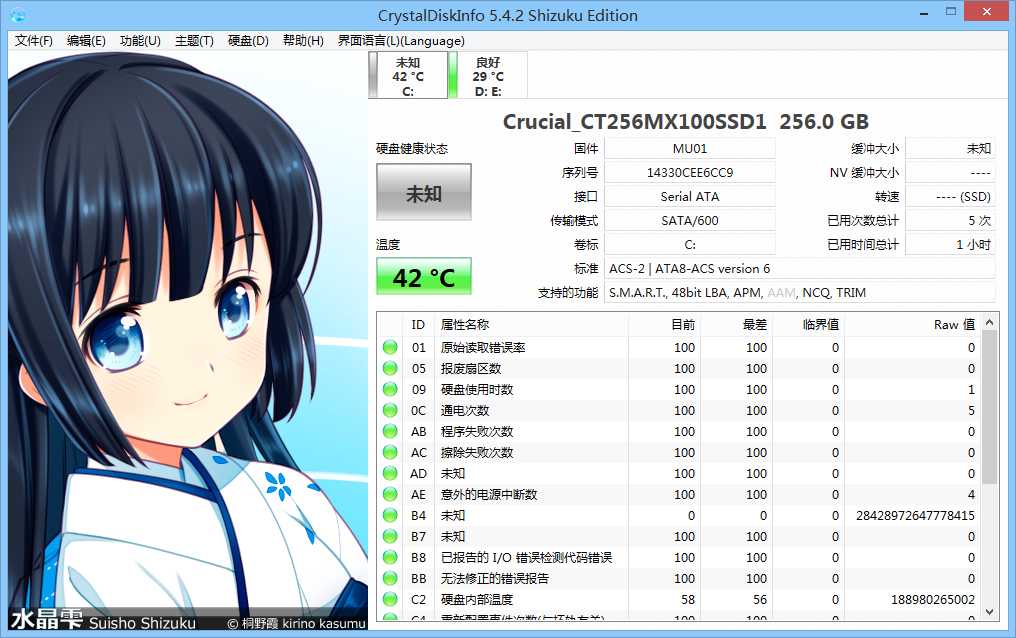This screenshot has width=1016, height=638.
Task: Click status circle icon for attribute AB
Action: pos(390,431)
